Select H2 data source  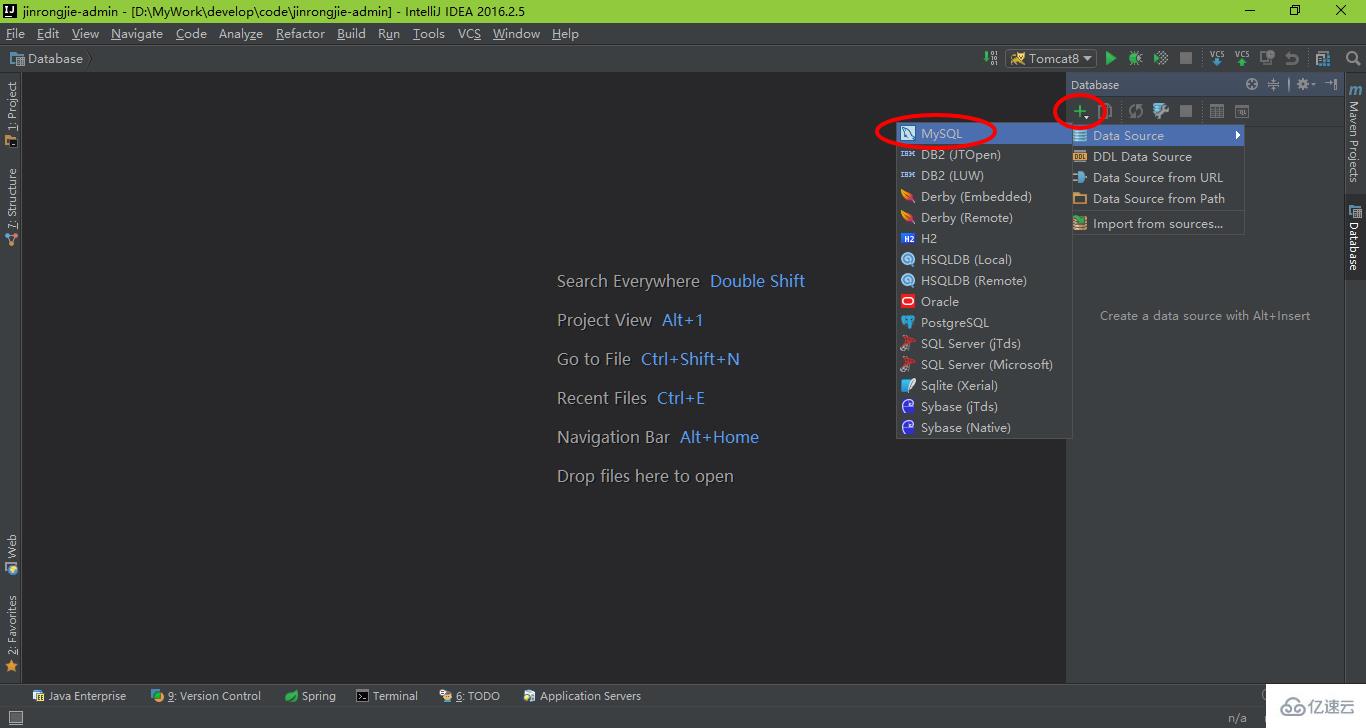point(984,238)
